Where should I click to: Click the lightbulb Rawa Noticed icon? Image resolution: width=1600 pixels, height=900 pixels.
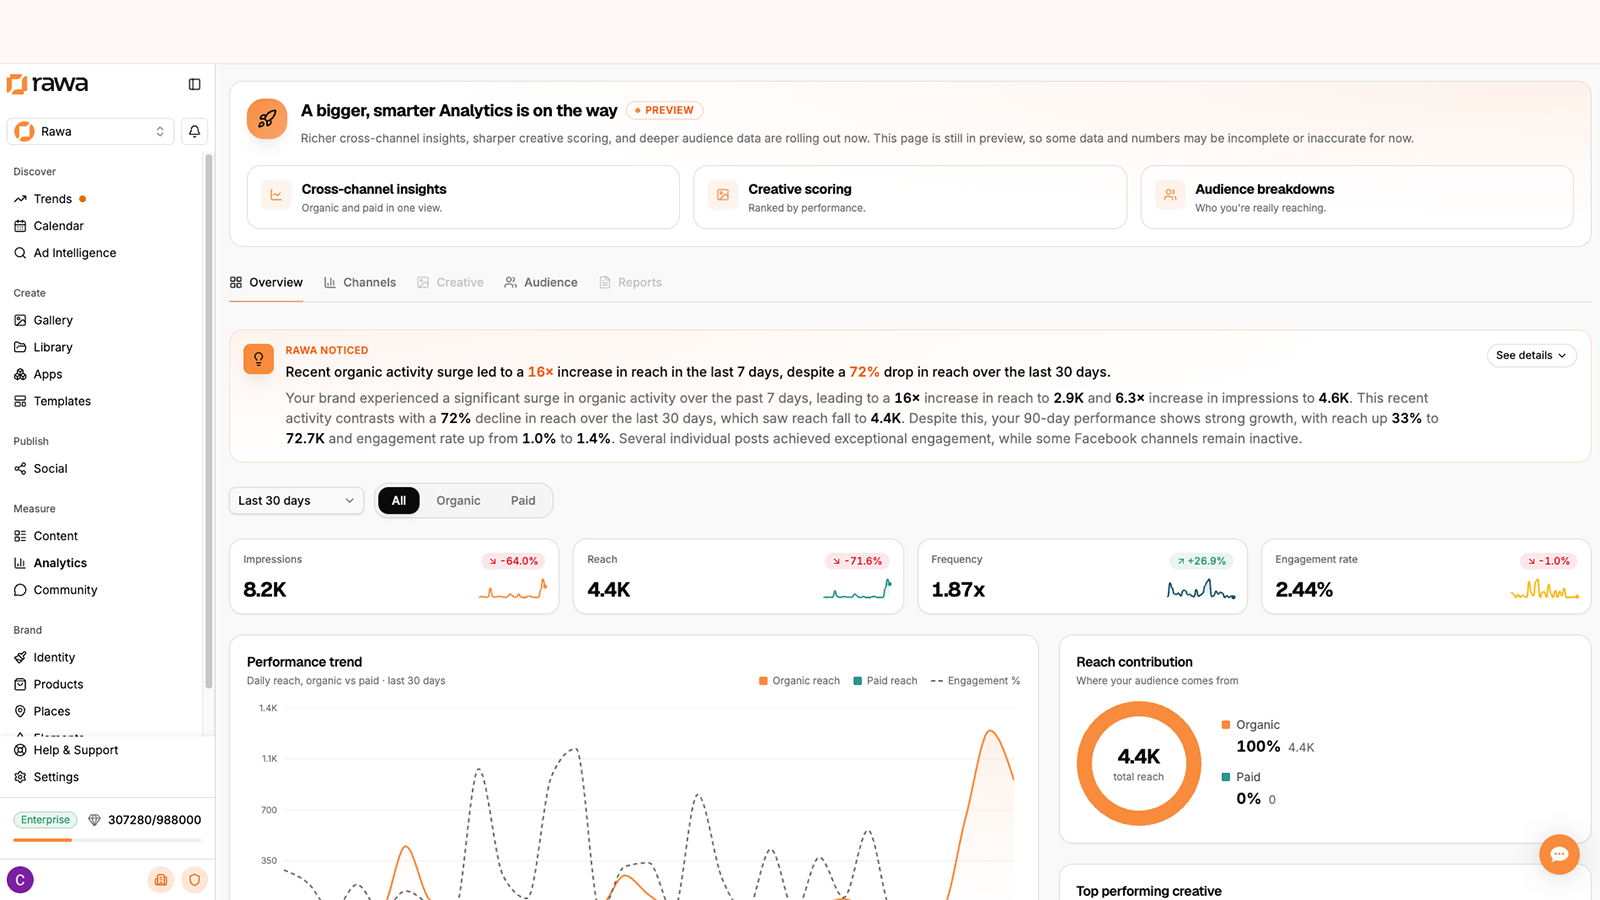coord(258,359)
